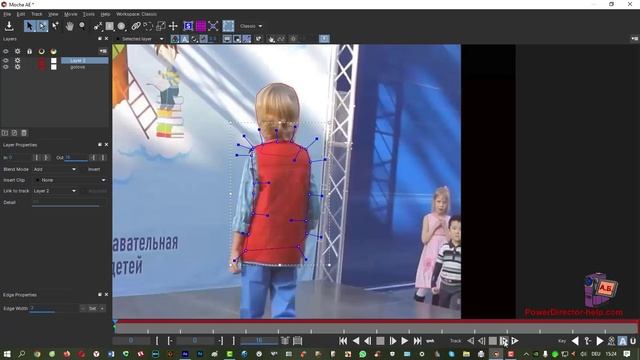
Task: Click the Go to first frame button
Action: click(343, 340)
